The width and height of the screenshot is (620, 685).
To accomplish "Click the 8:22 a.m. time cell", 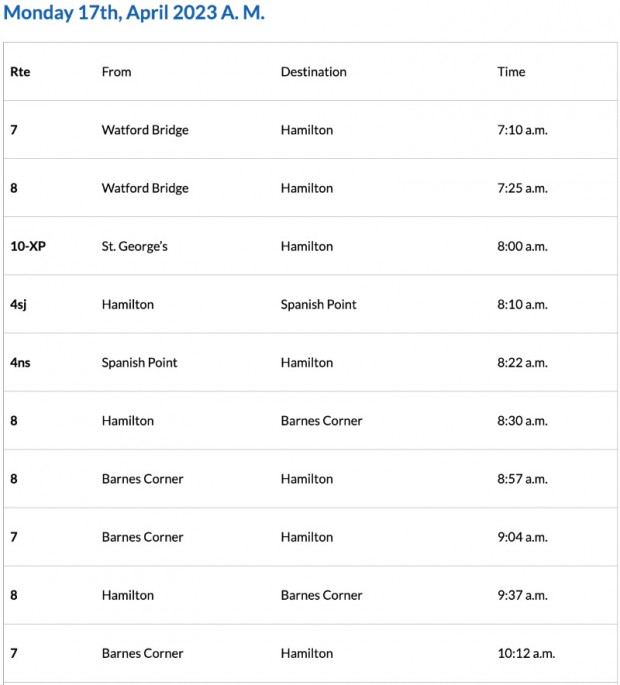I will pos(522,362).
